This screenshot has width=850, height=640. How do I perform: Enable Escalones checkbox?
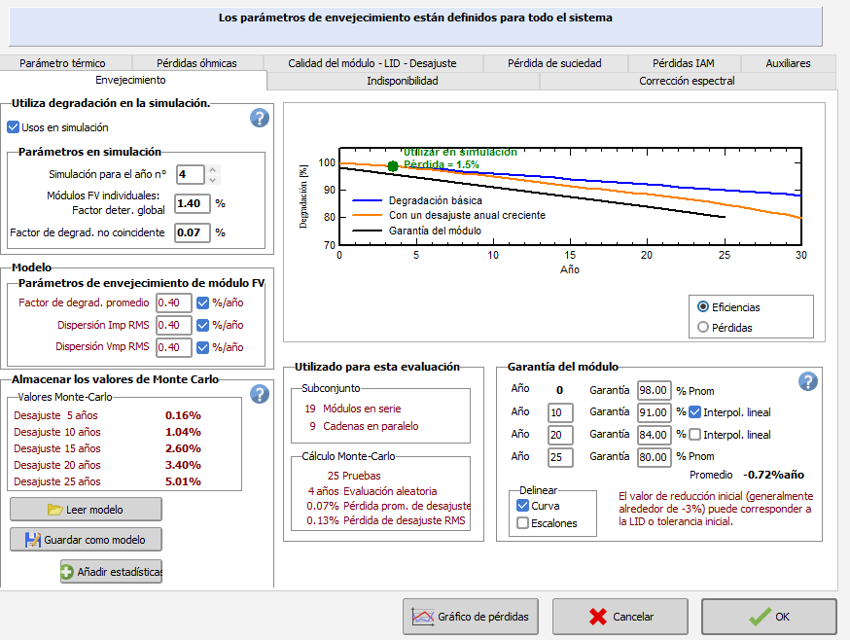coord(523,523)
